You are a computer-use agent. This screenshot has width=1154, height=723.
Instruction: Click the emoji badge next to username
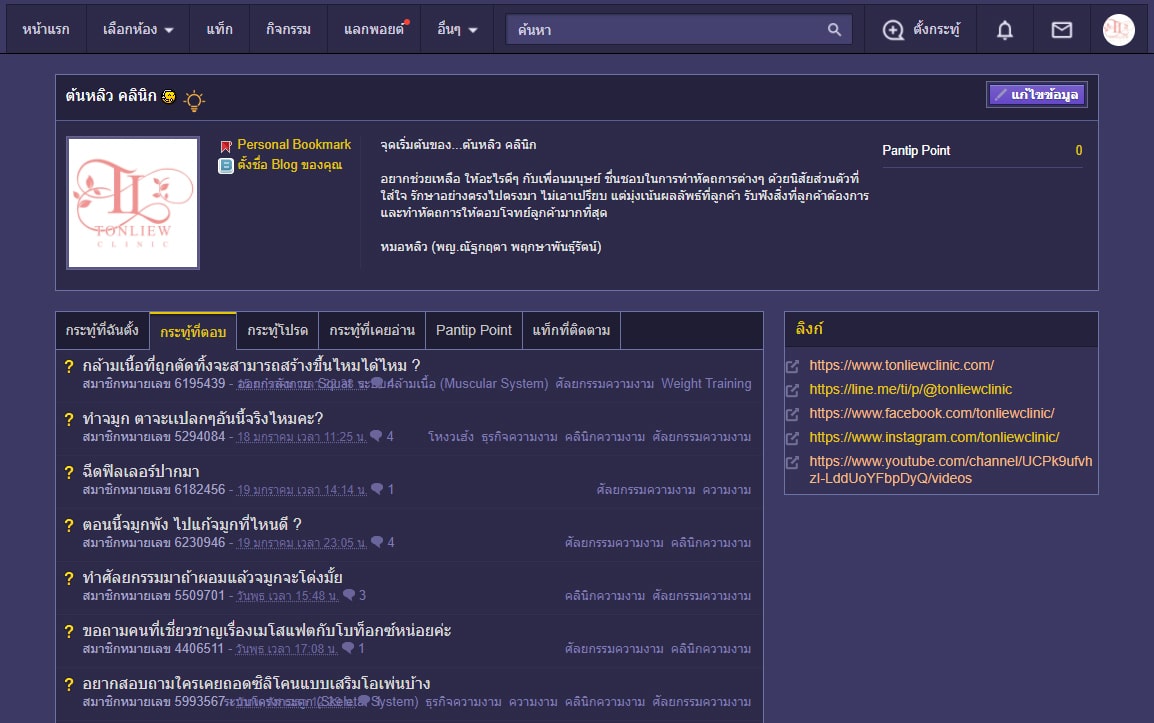[169, 97]
